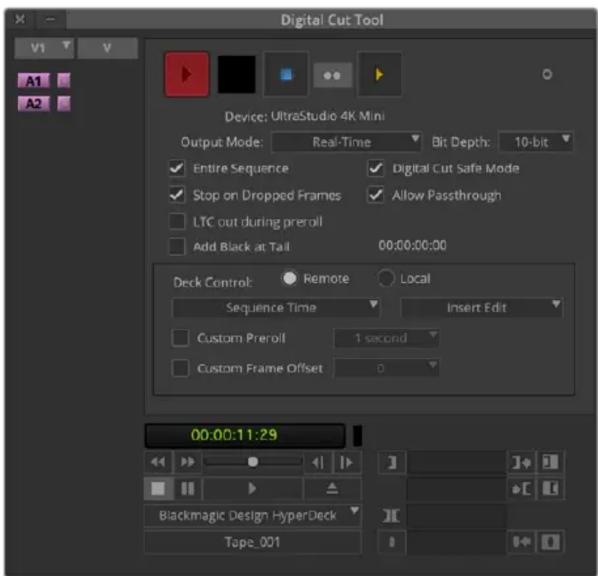
Task: Open the frame offset value dropdown
Action: tap(387, 368)
